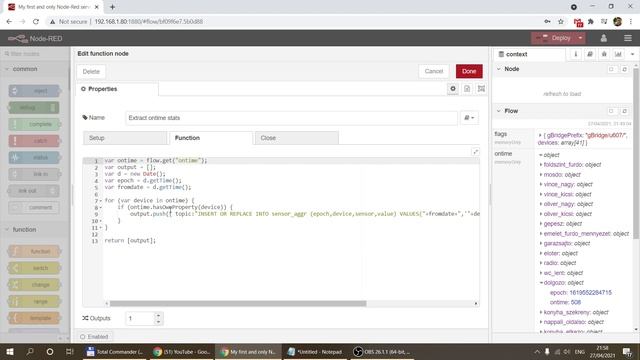
Task: Select the comment node in palette
Action: pos(34,207)
